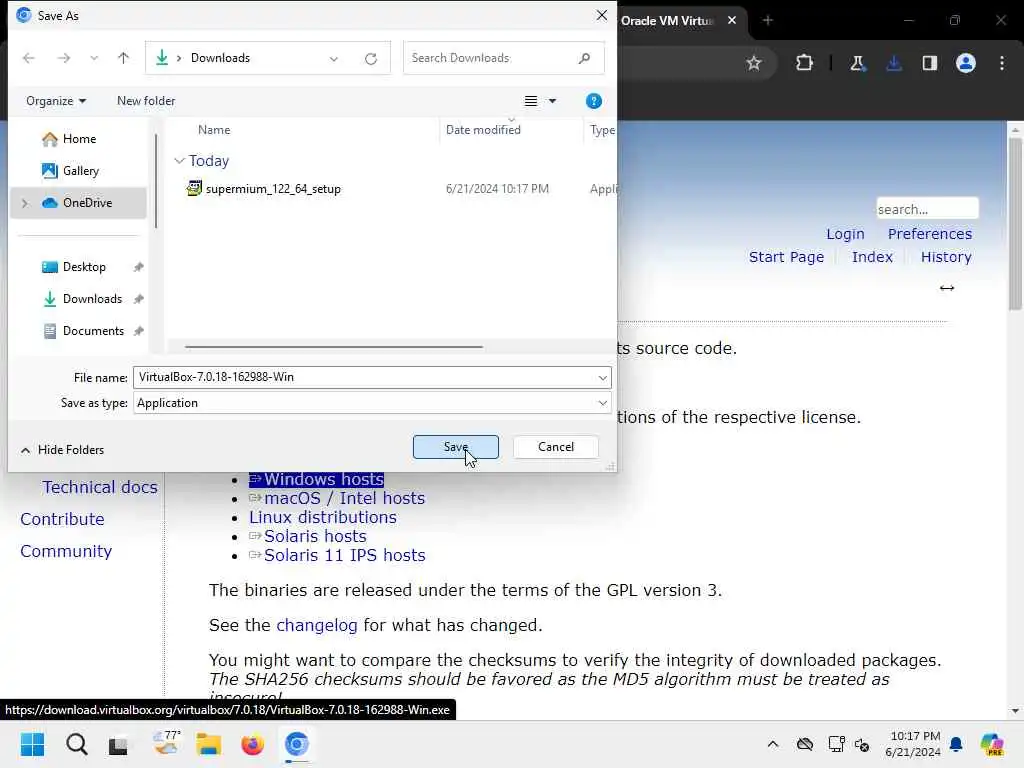Refresh the Downloads folder view
The image size is (1024, 768).
point(371,59)
